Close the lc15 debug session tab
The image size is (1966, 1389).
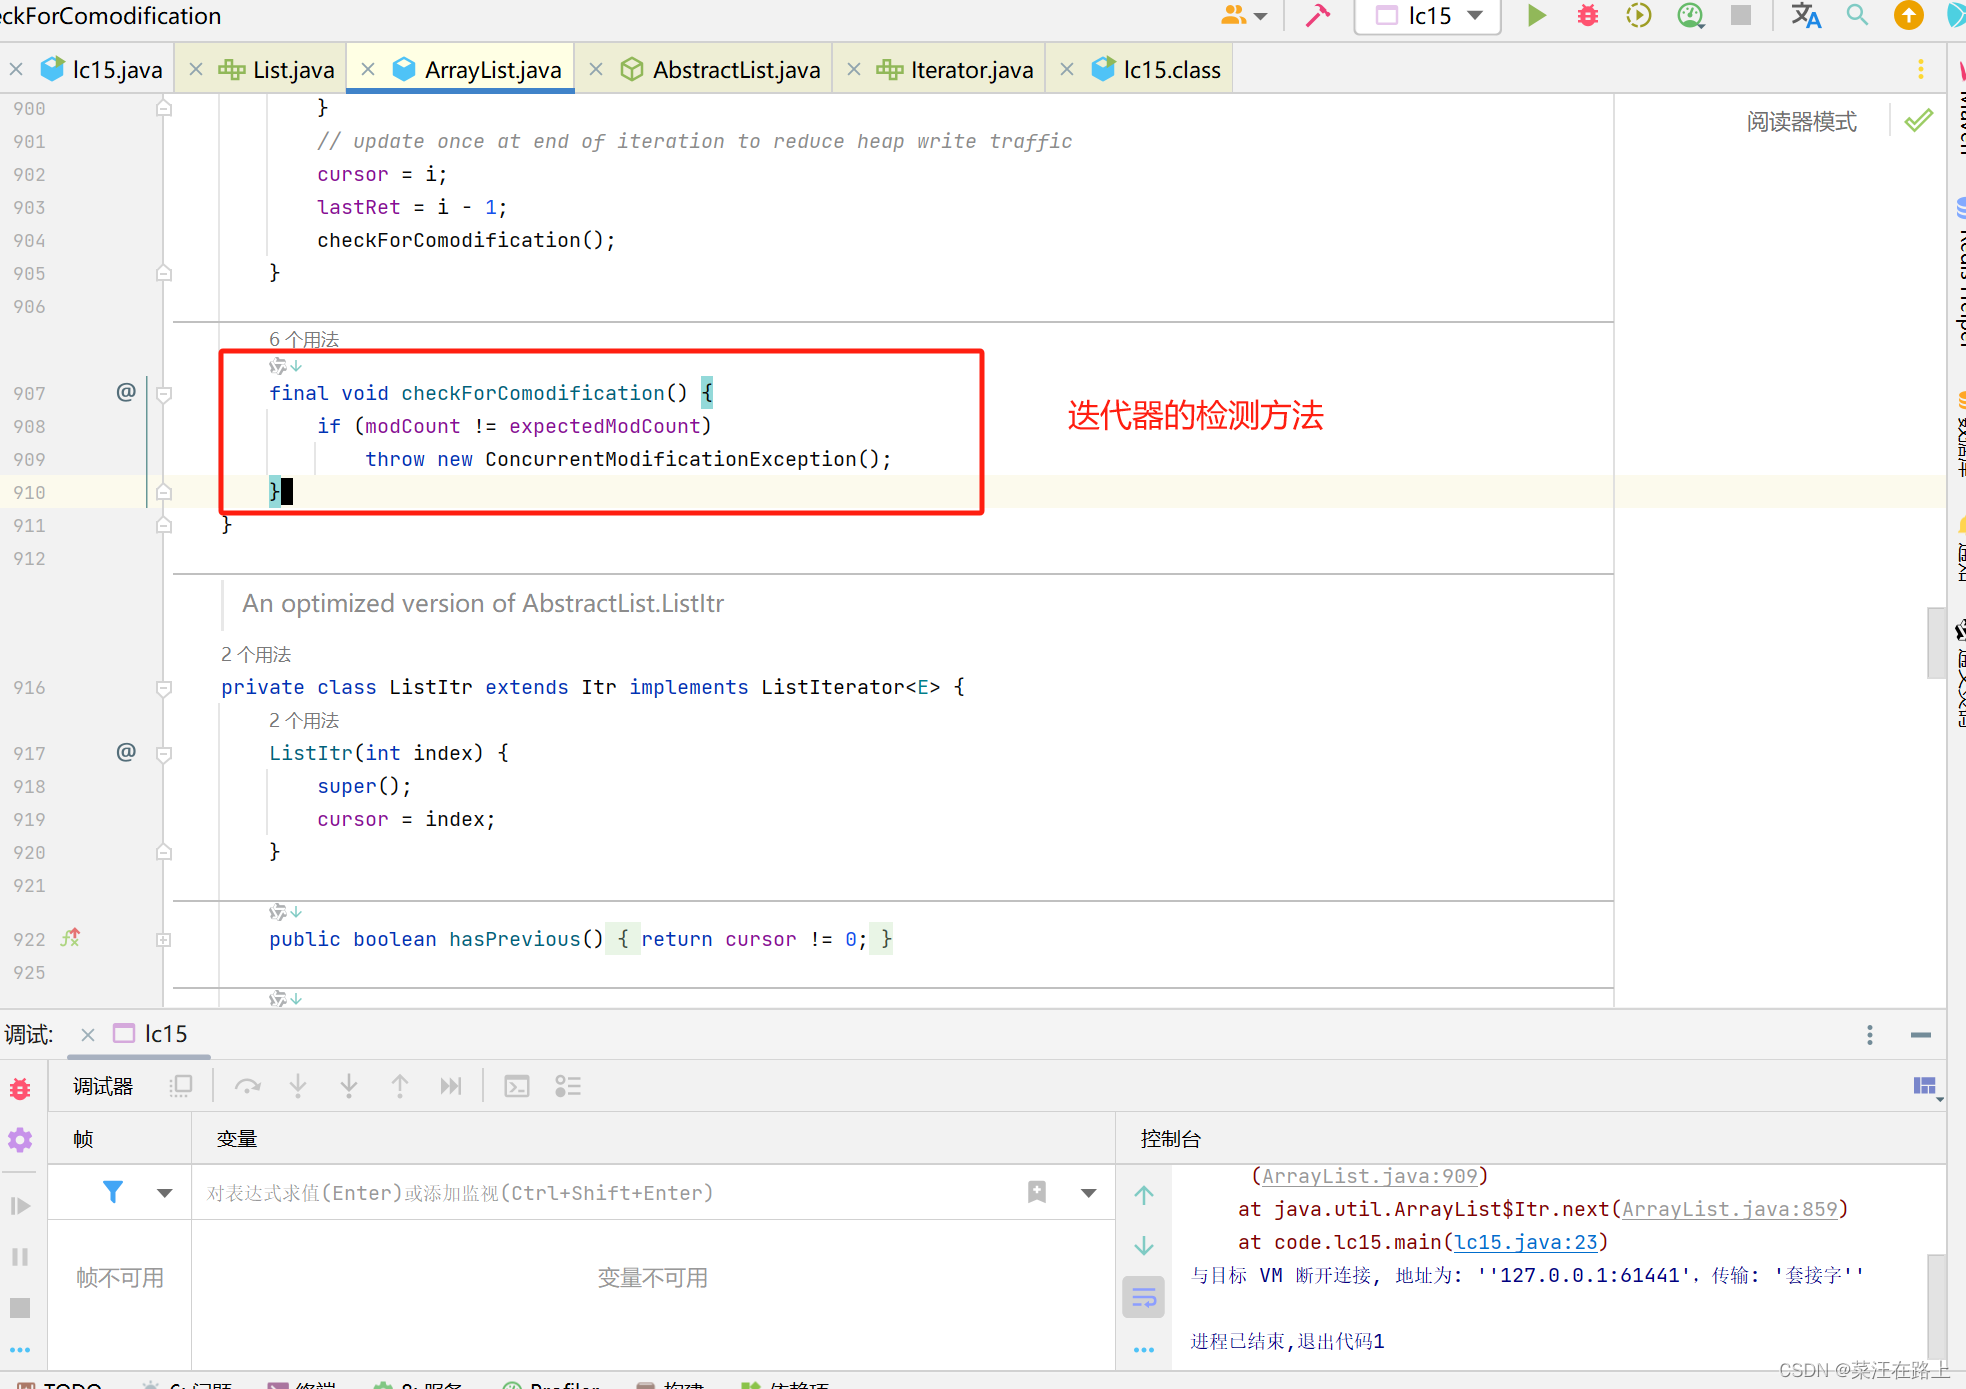(88, 1034)
